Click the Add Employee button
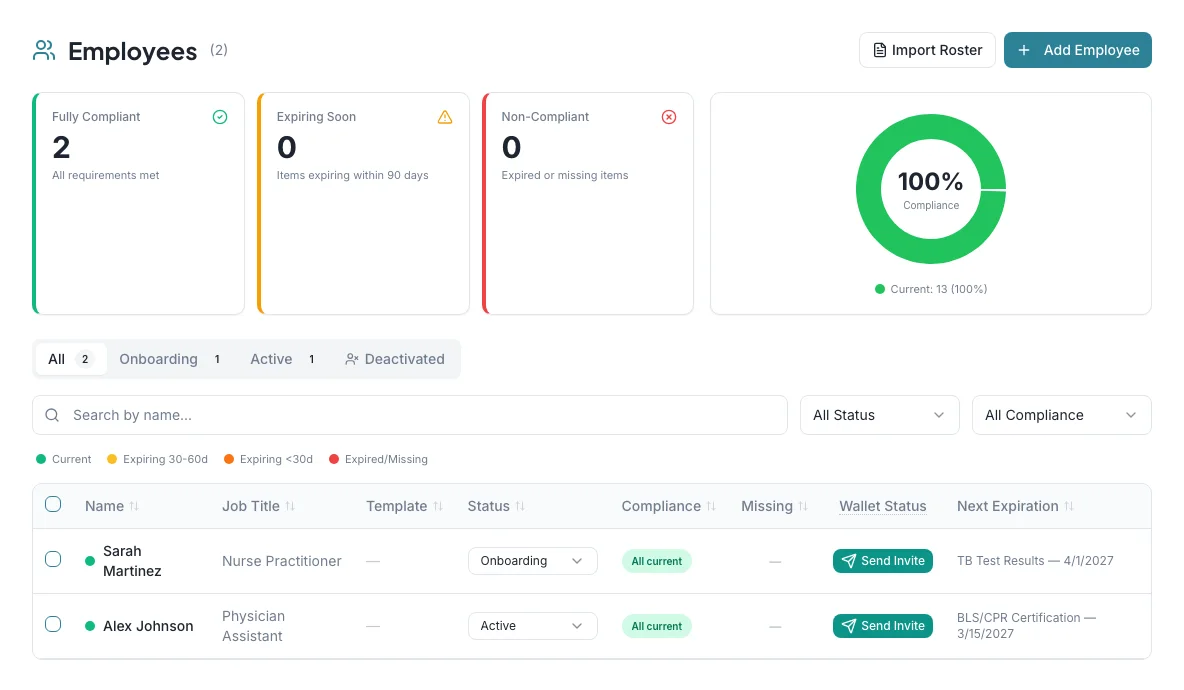 [1078, 50]
